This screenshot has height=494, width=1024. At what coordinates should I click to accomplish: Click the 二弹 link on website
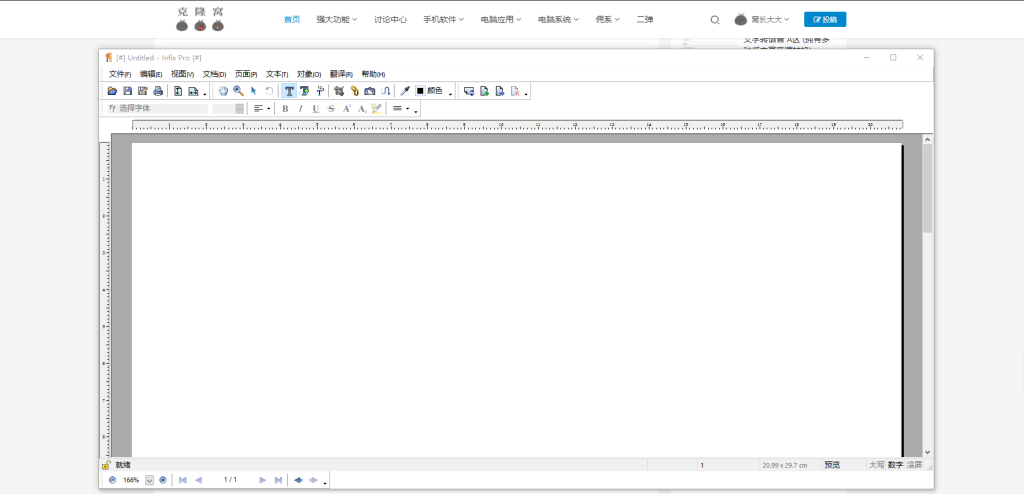click(645, 20)
